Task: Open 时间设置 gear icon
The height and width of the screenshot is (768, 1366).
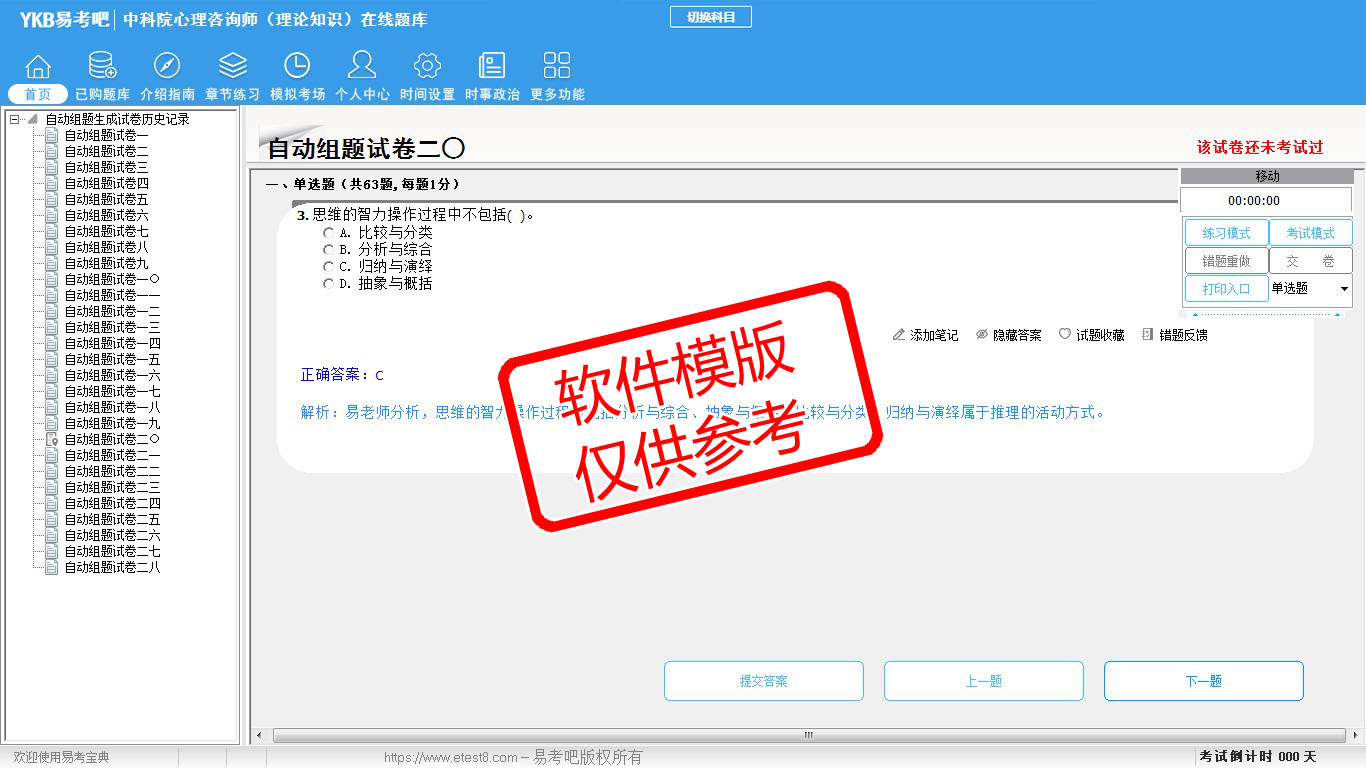Action: [x=427, y=67]
